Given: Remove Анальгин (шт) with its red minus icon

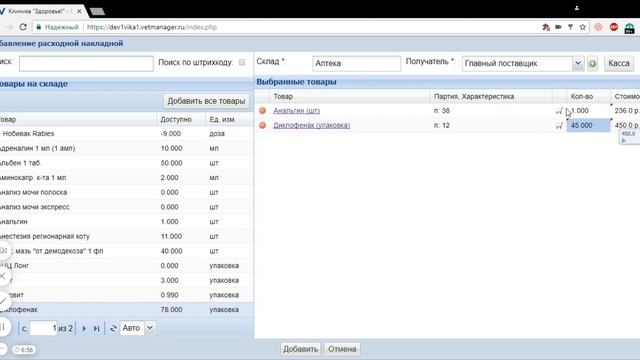Looking at the screenshot, I should tap(262, 111).
